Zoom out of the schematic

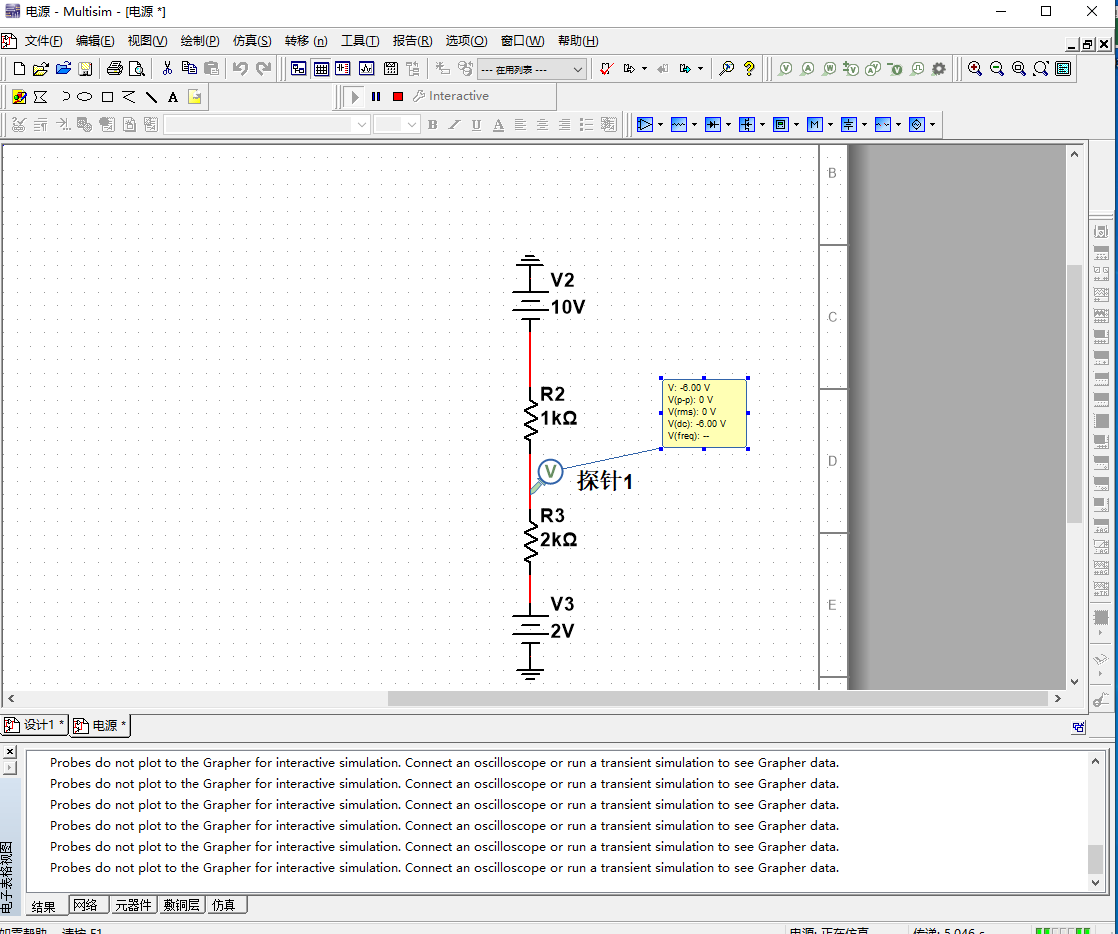(x=997, y=68)
